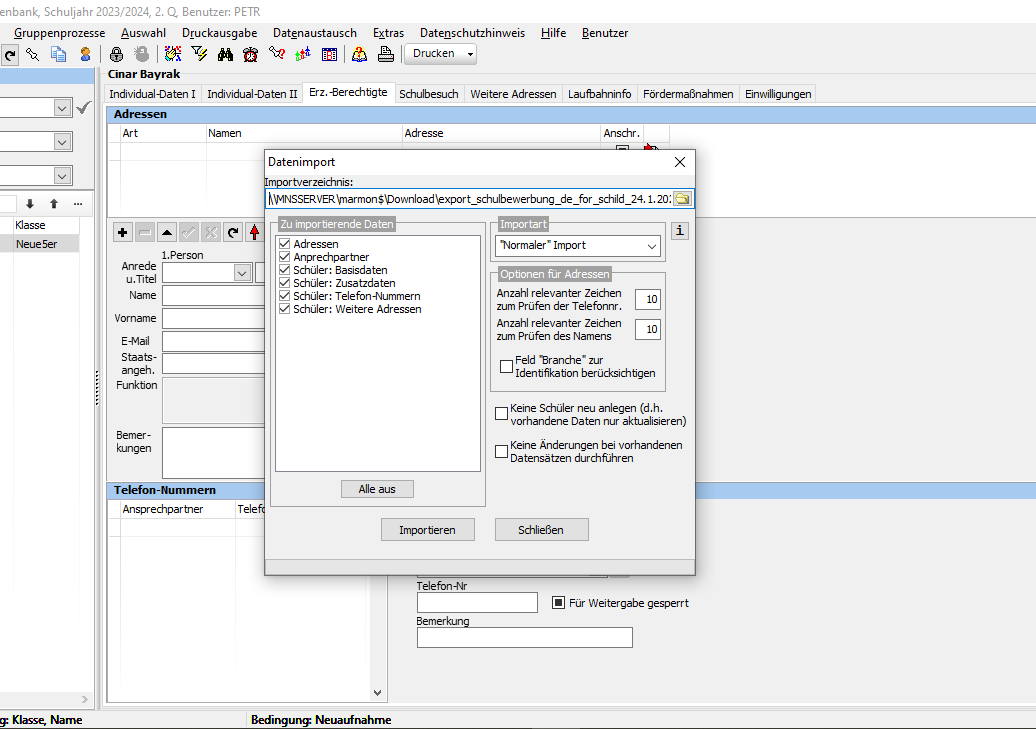
Task: Click the filter with lightning icon
Action: pos(199,54)
